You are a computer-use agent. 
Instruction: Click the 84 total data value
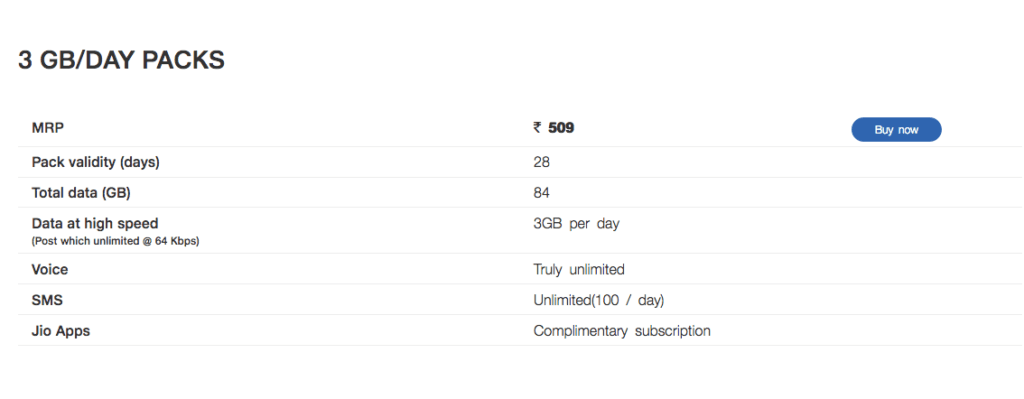[541, 193]
